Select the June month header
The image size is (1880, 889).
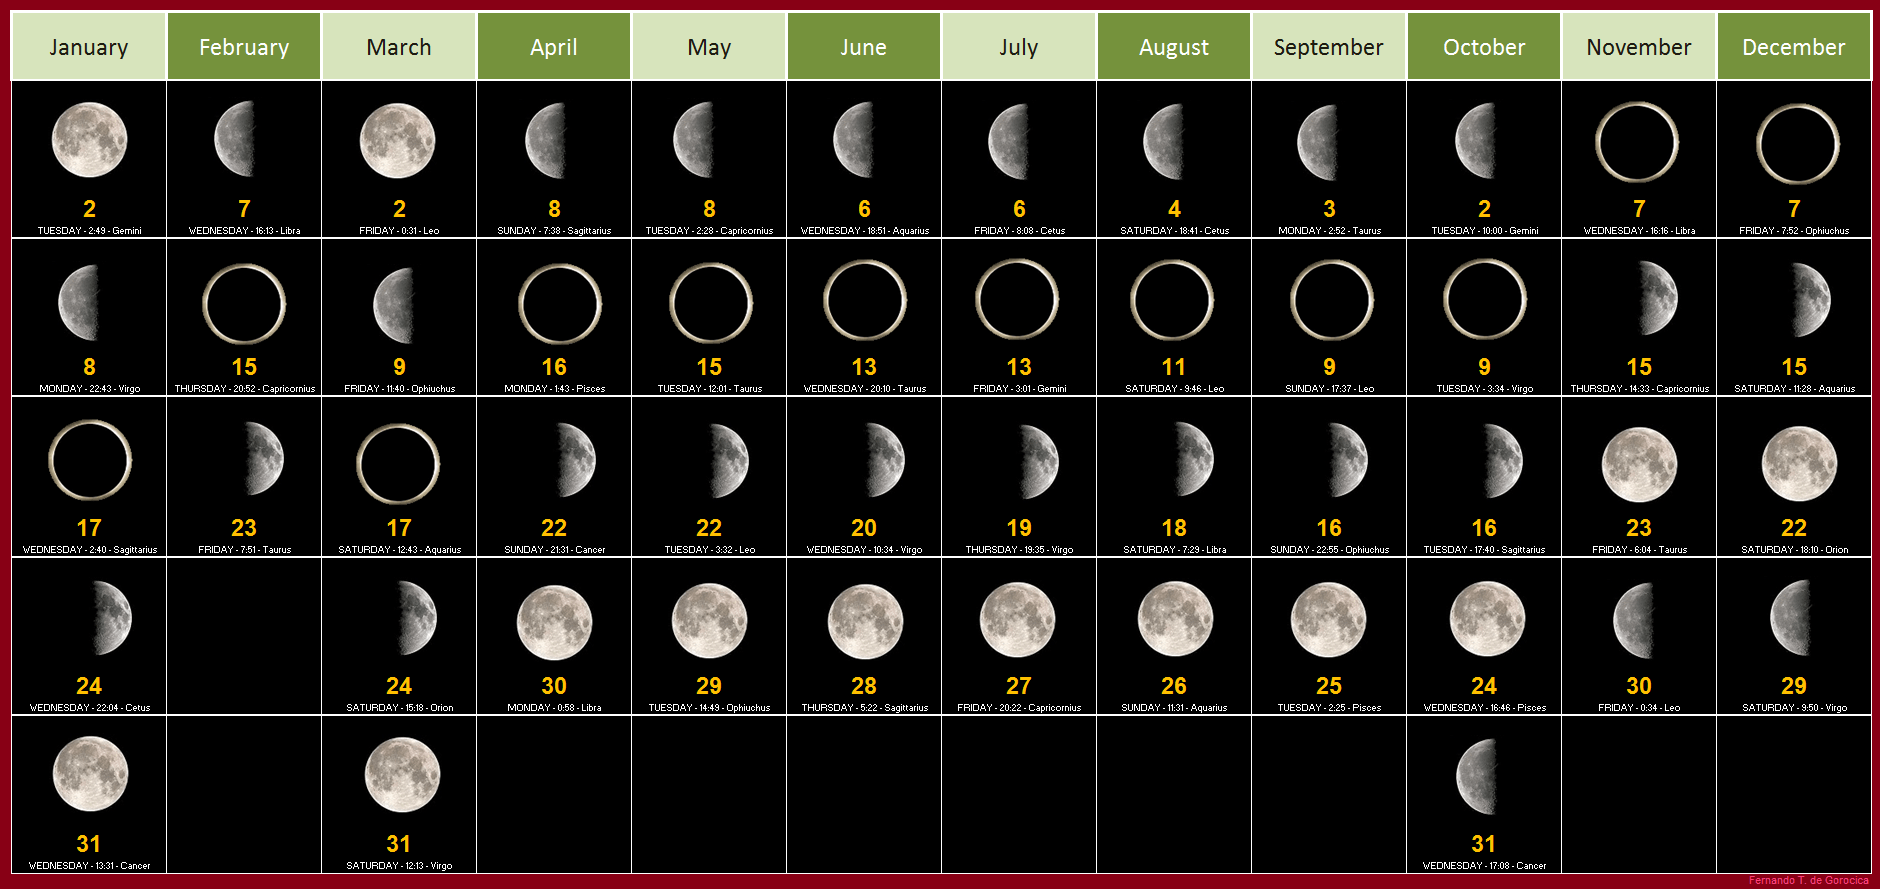tap(863, 47)
